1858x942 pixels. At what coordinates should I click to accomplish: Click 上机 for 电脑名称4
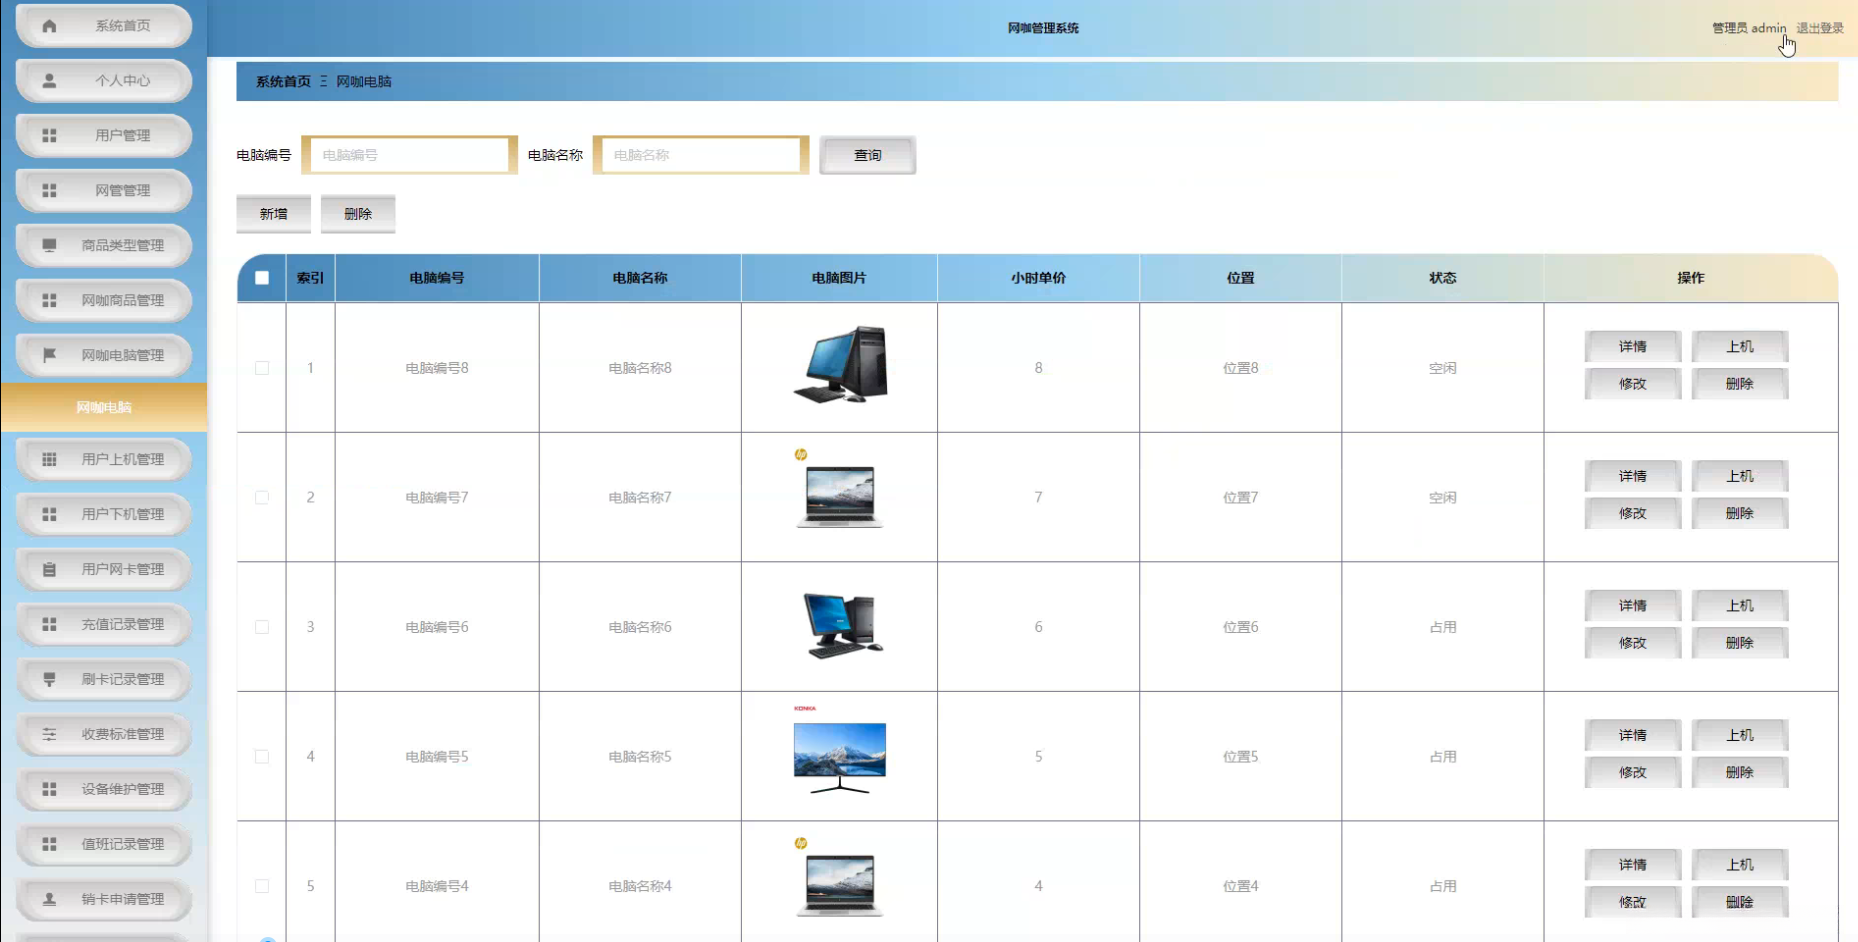pyautogui.click(x=1740, y=864)
